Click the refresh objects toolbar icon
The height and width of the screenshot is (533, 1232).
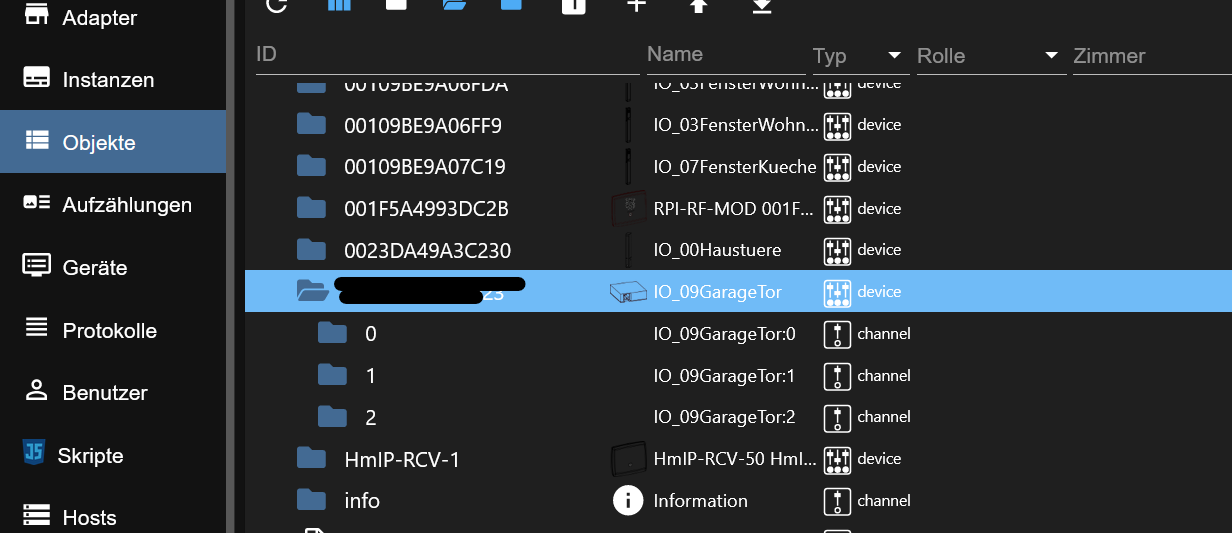277,5
